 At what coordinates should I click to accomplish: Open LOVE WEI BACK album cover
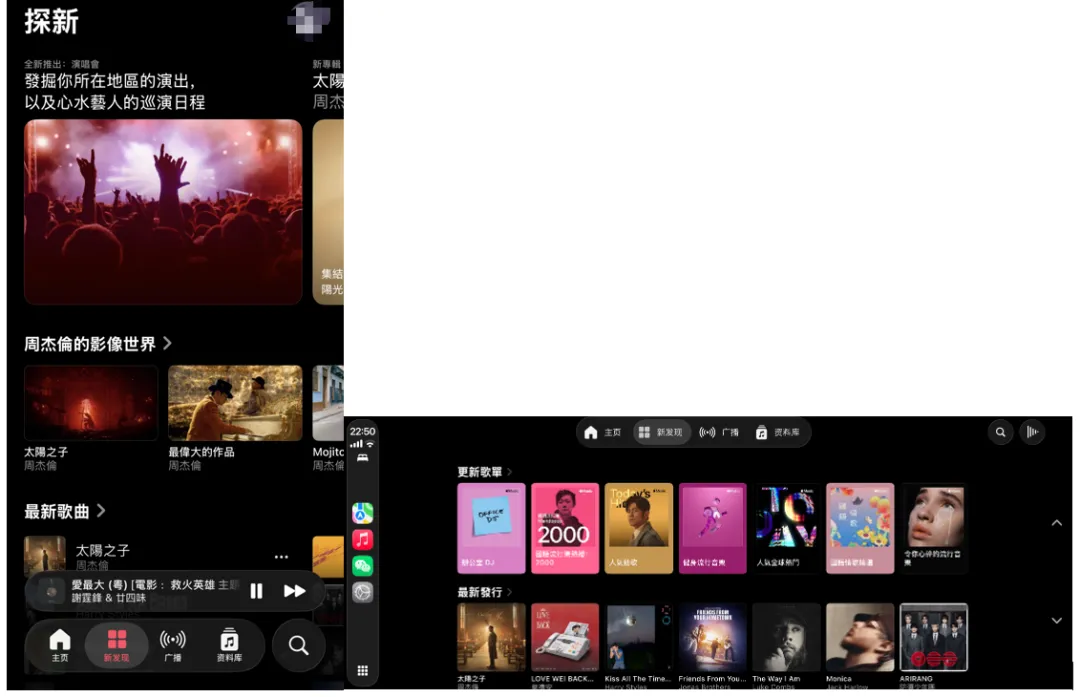565,637
